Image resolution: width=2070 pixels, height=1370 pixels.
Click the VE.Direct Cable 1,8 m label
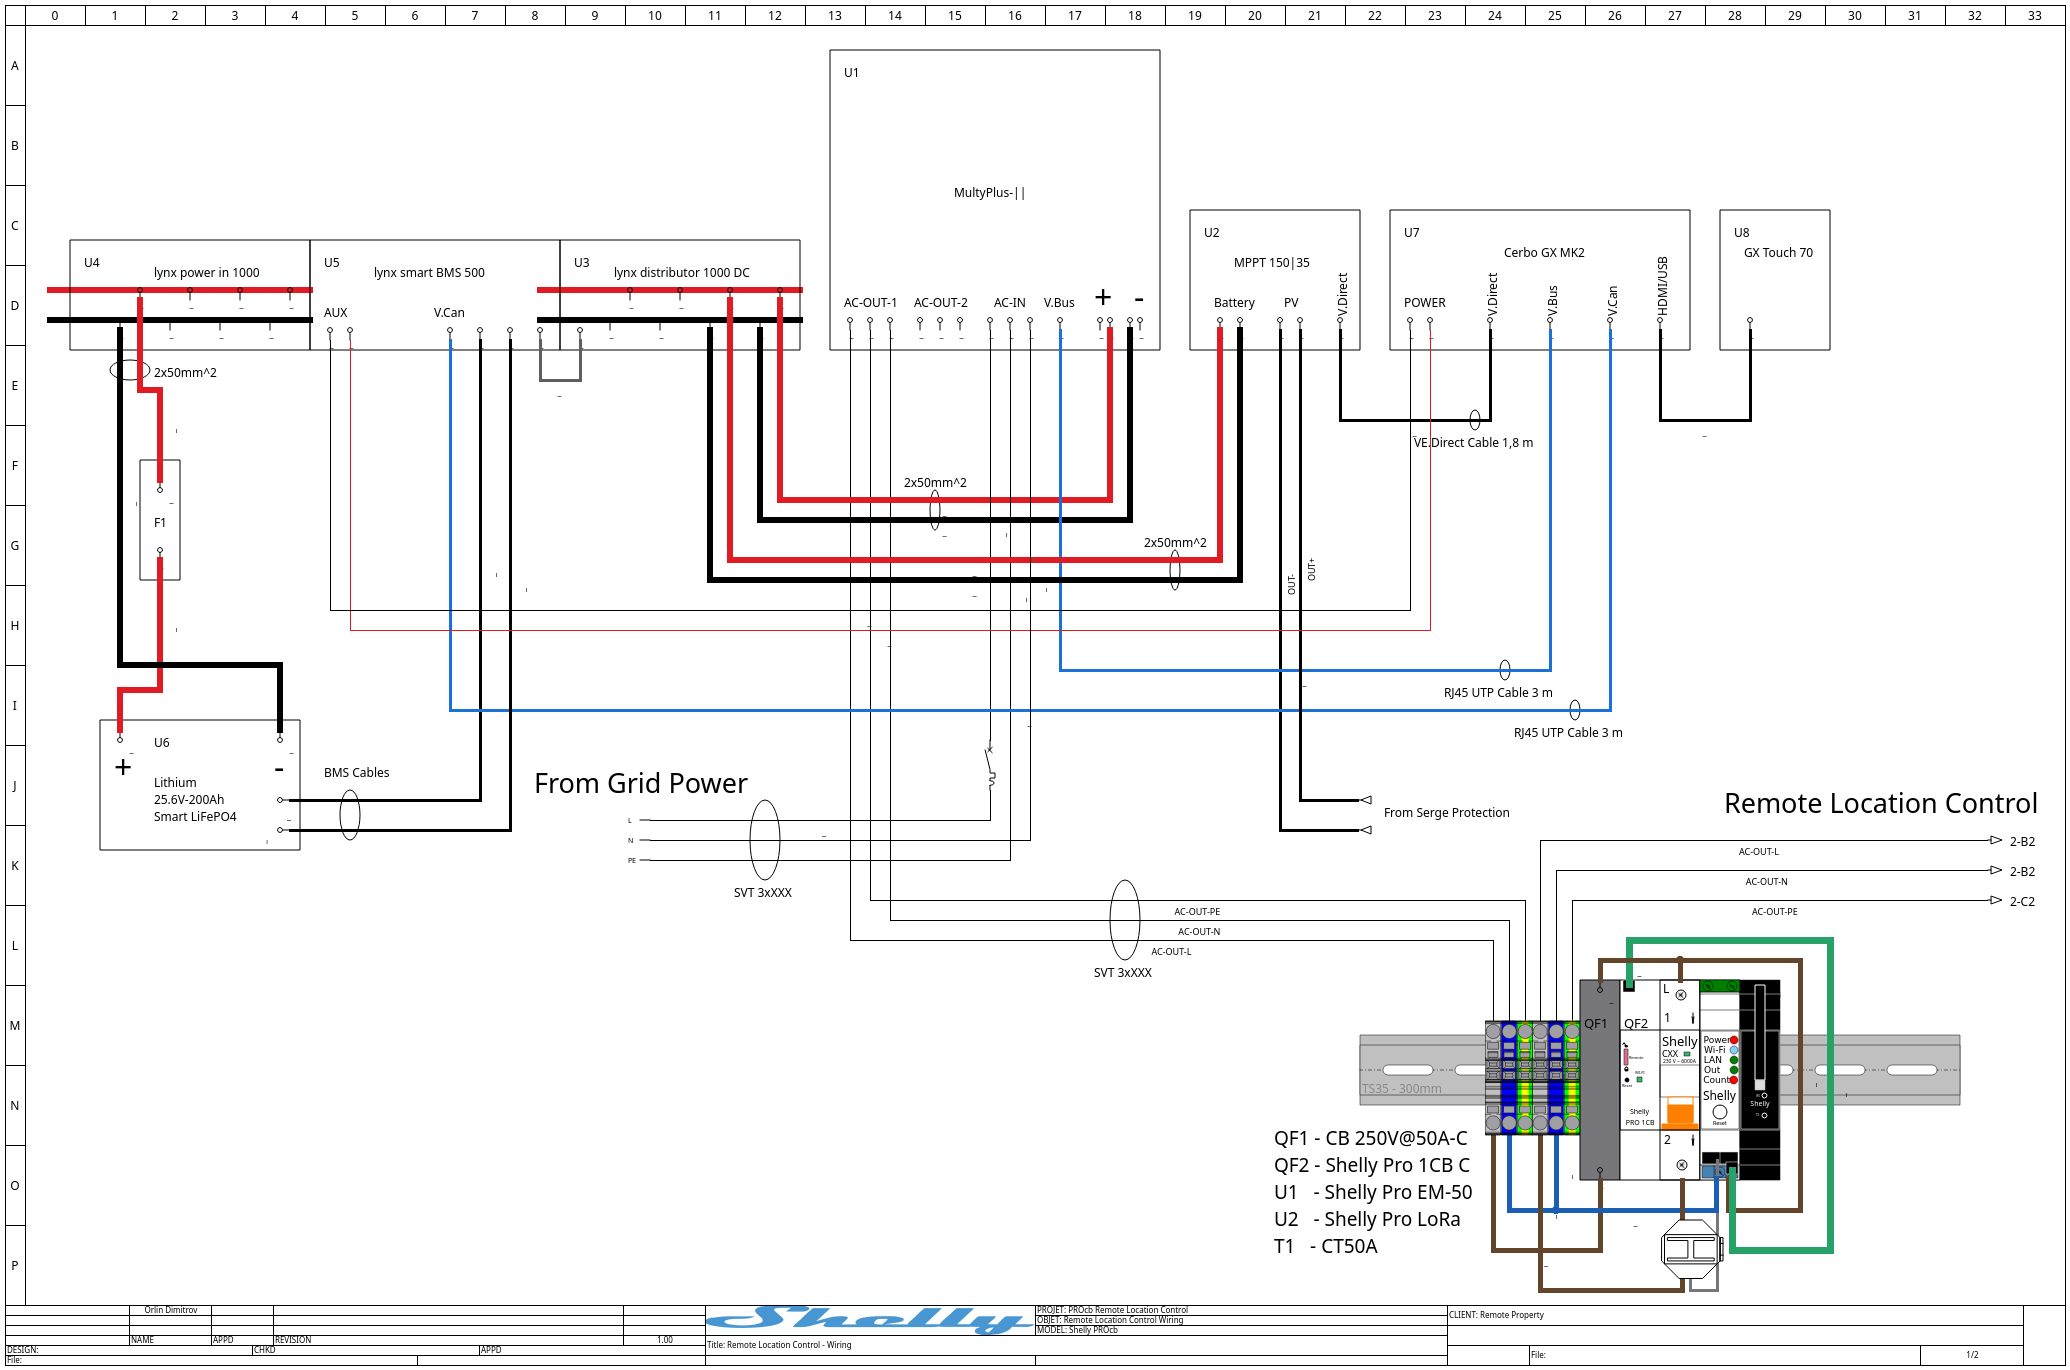coord(1473,443)
